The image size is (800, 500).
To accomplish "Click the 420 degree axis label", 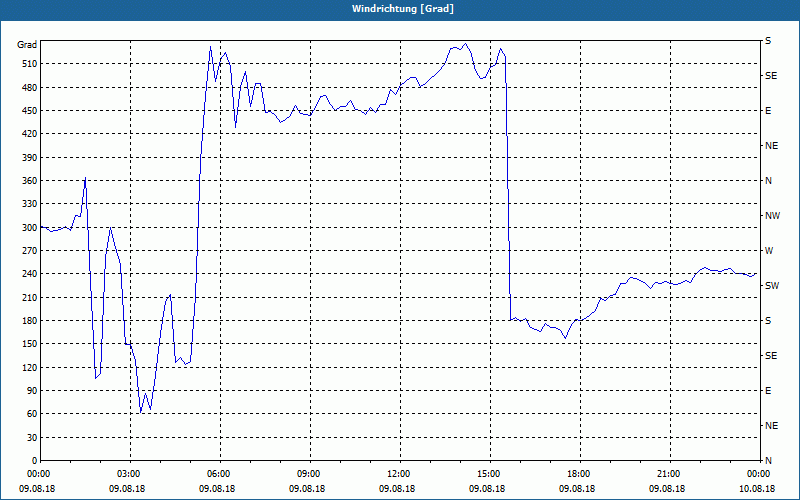I will point(30,134).
